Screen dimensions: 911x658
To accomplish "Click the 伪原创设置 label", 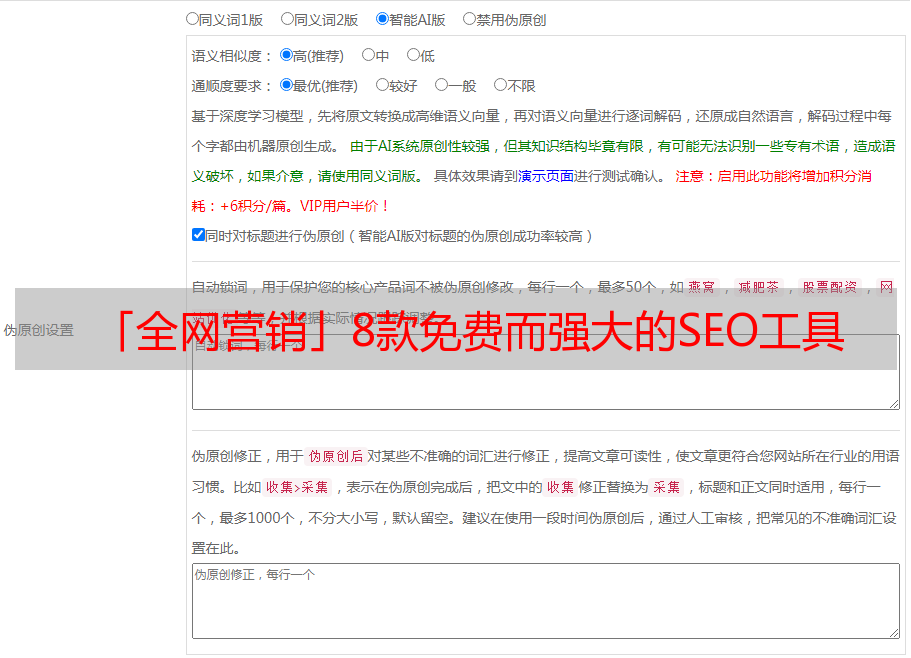I will coord(38,330).
